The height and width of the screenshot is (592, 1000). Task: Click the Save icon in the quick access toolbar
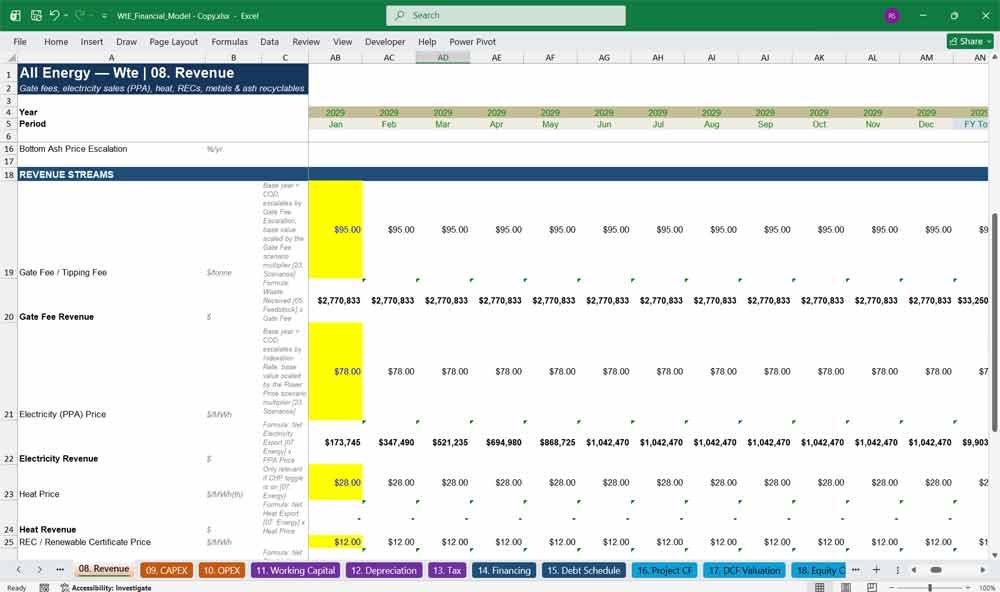[36, 15]
